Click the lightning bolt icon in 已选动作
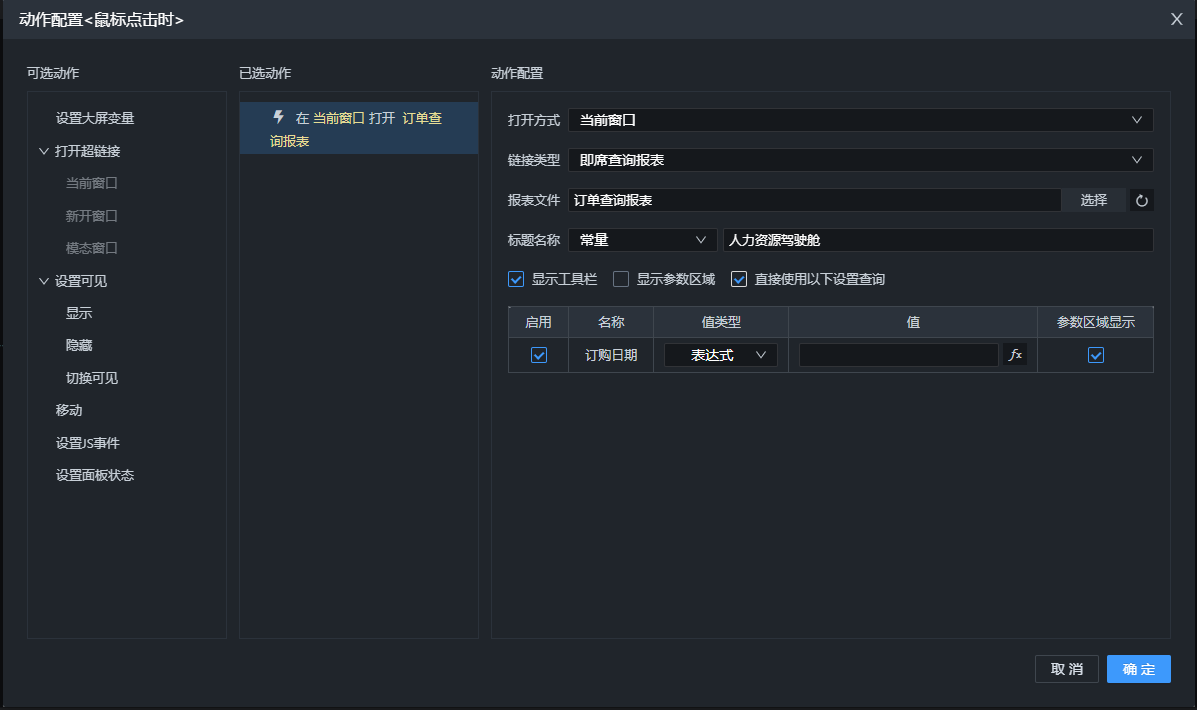The image size is (1197, 710). [x=279, y=117]
